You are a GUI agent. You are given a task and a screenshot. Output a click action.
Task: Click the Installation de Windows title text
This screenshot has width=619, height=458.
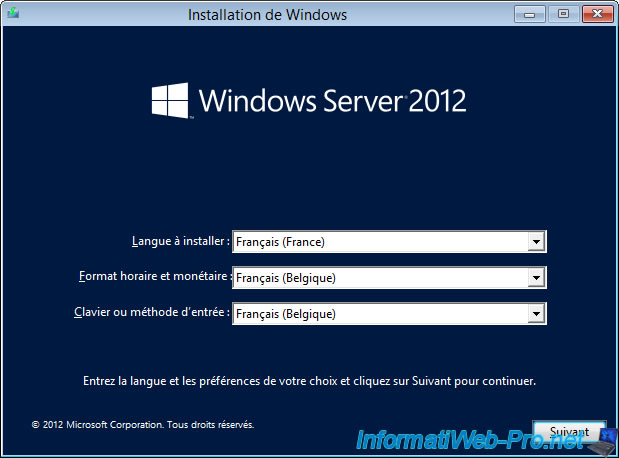(x=267, y=15)
